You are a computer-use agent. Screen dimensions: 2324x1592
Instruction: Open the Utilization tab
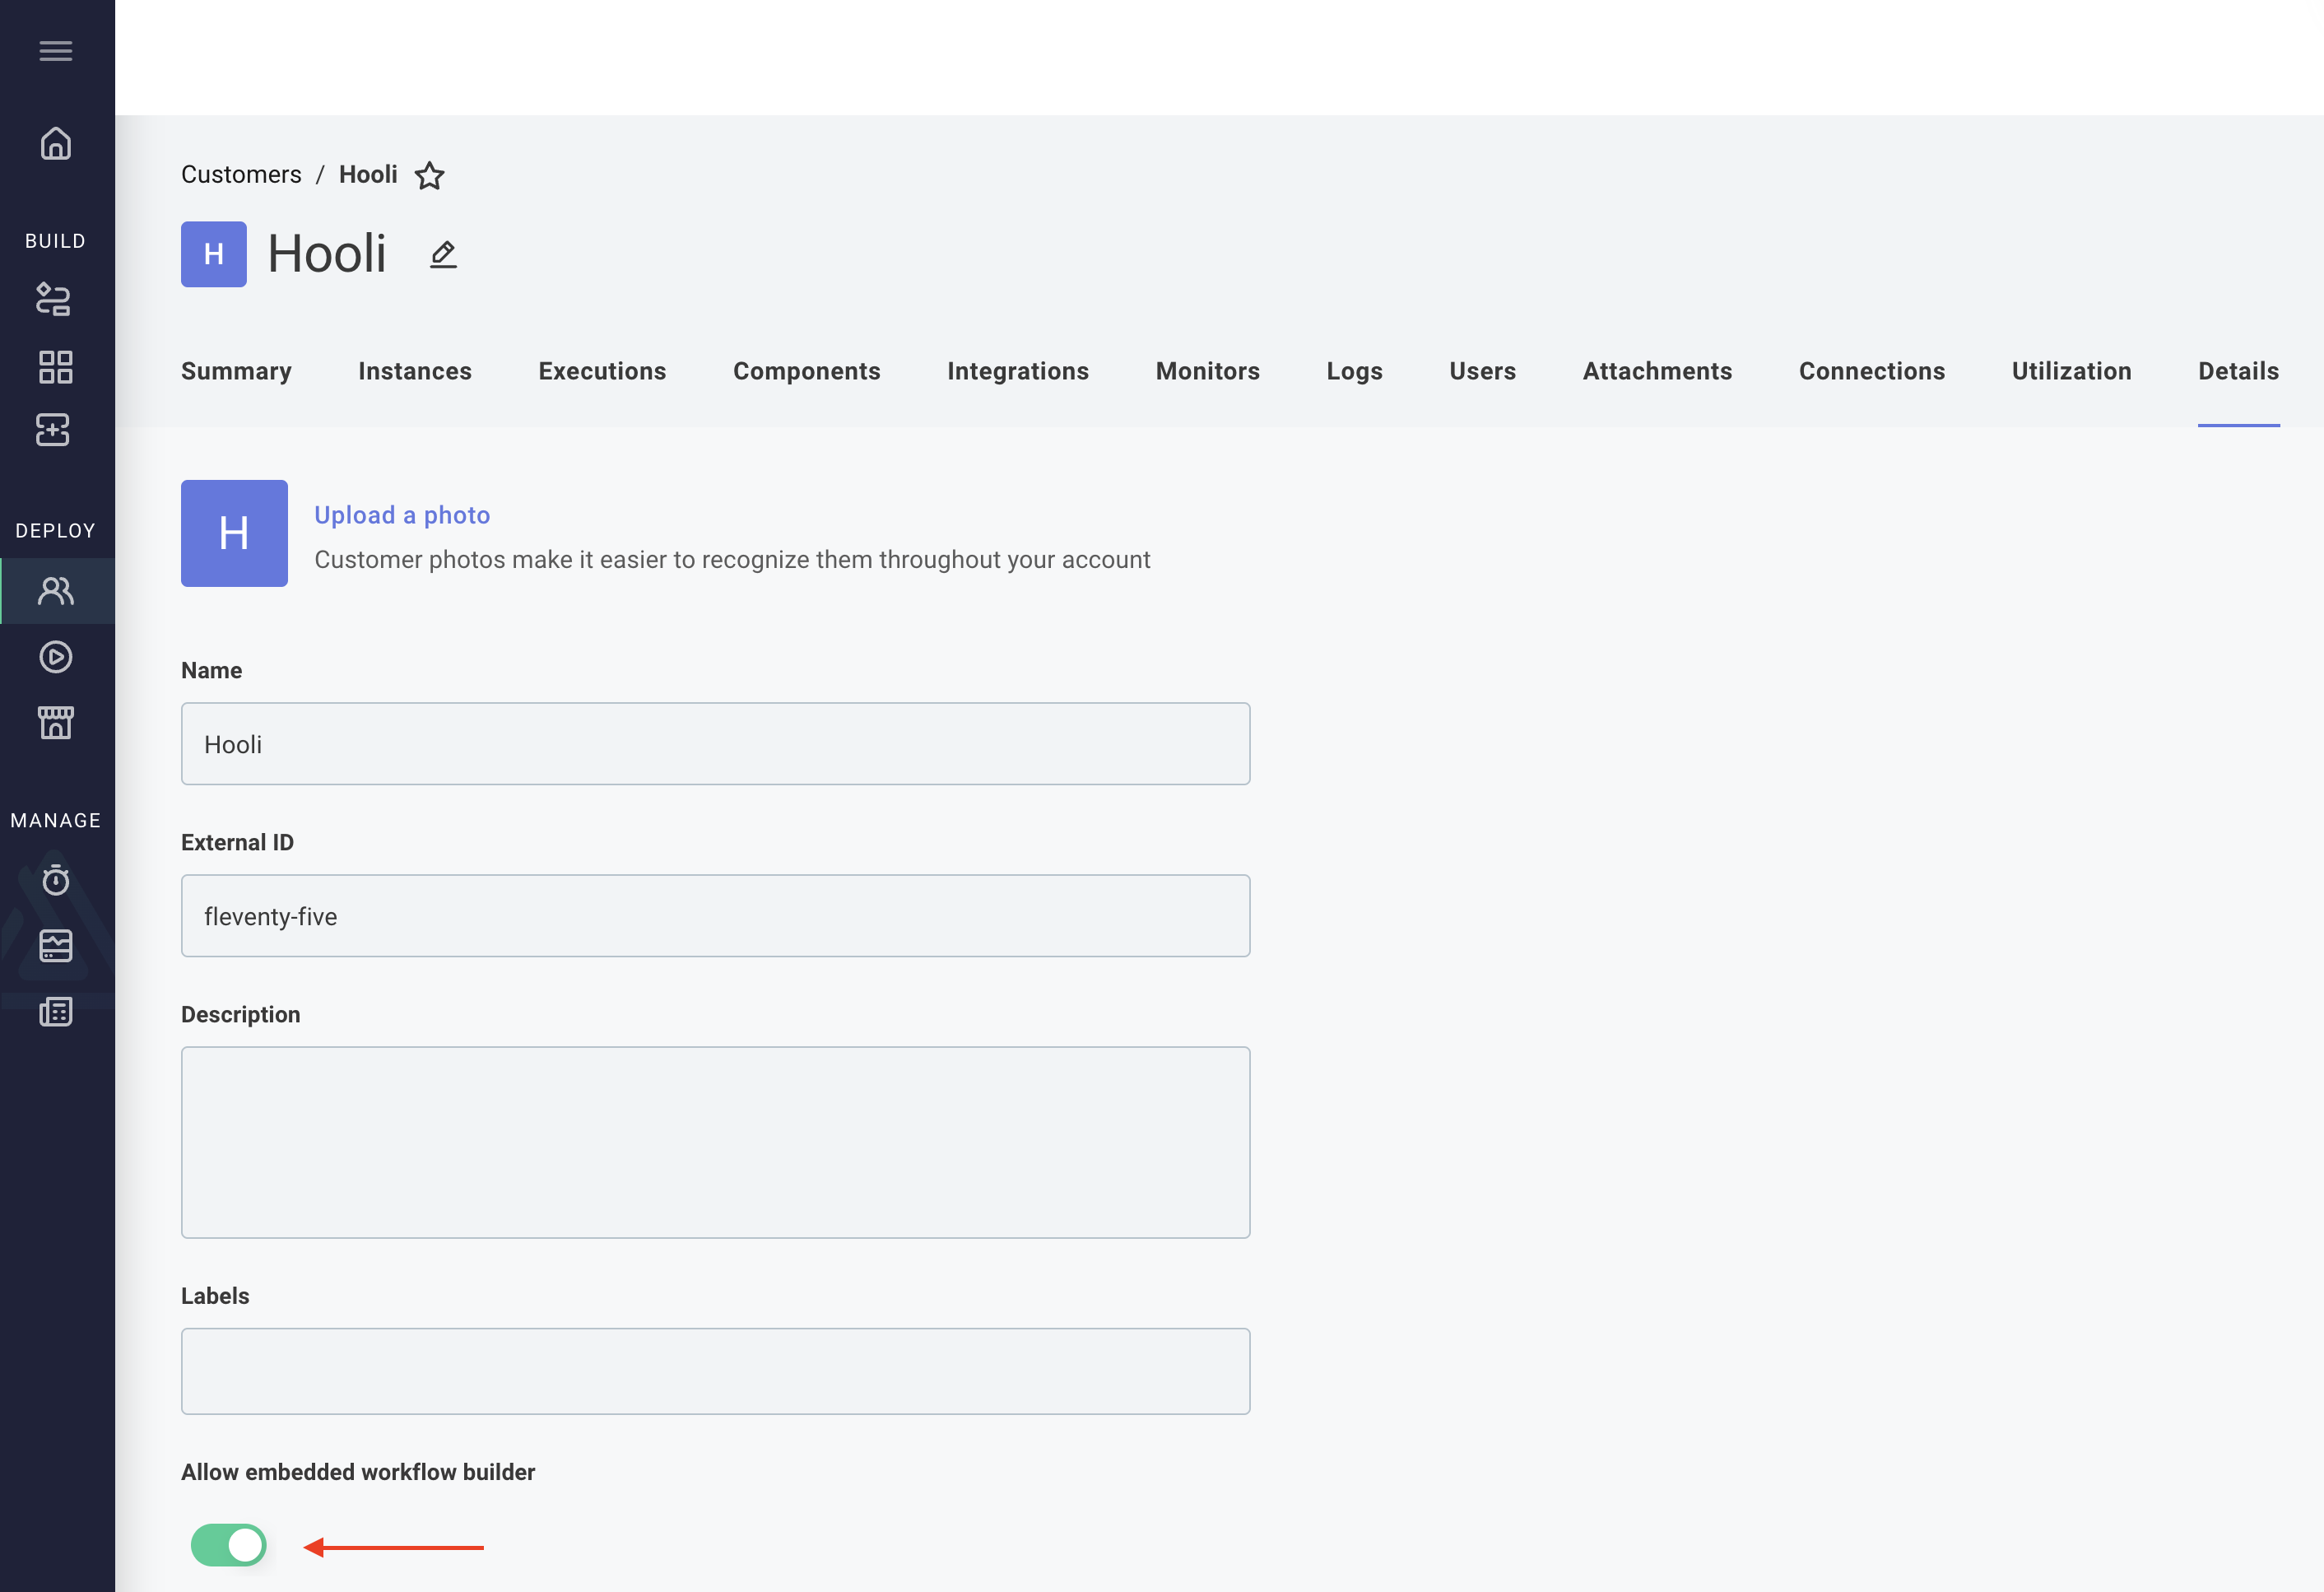point(2071,371)
